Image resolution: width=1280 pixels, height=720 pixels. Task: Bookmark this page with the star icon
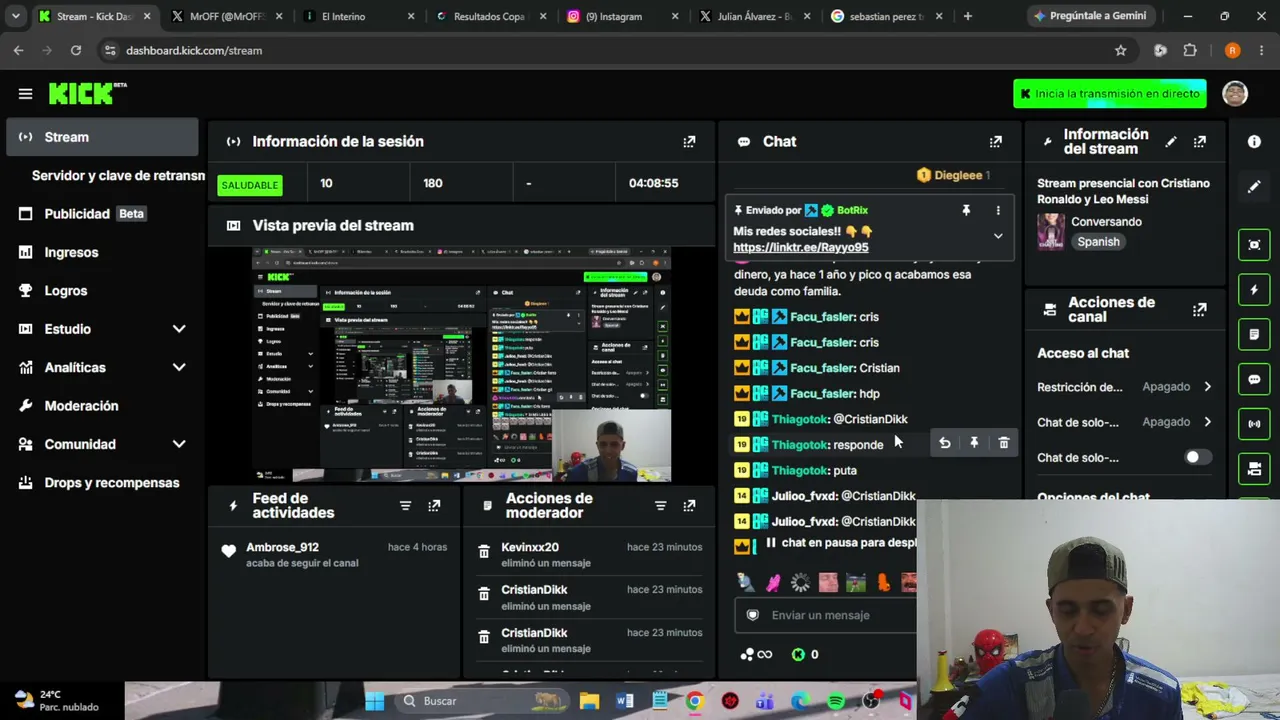(x=1120, y=50)
